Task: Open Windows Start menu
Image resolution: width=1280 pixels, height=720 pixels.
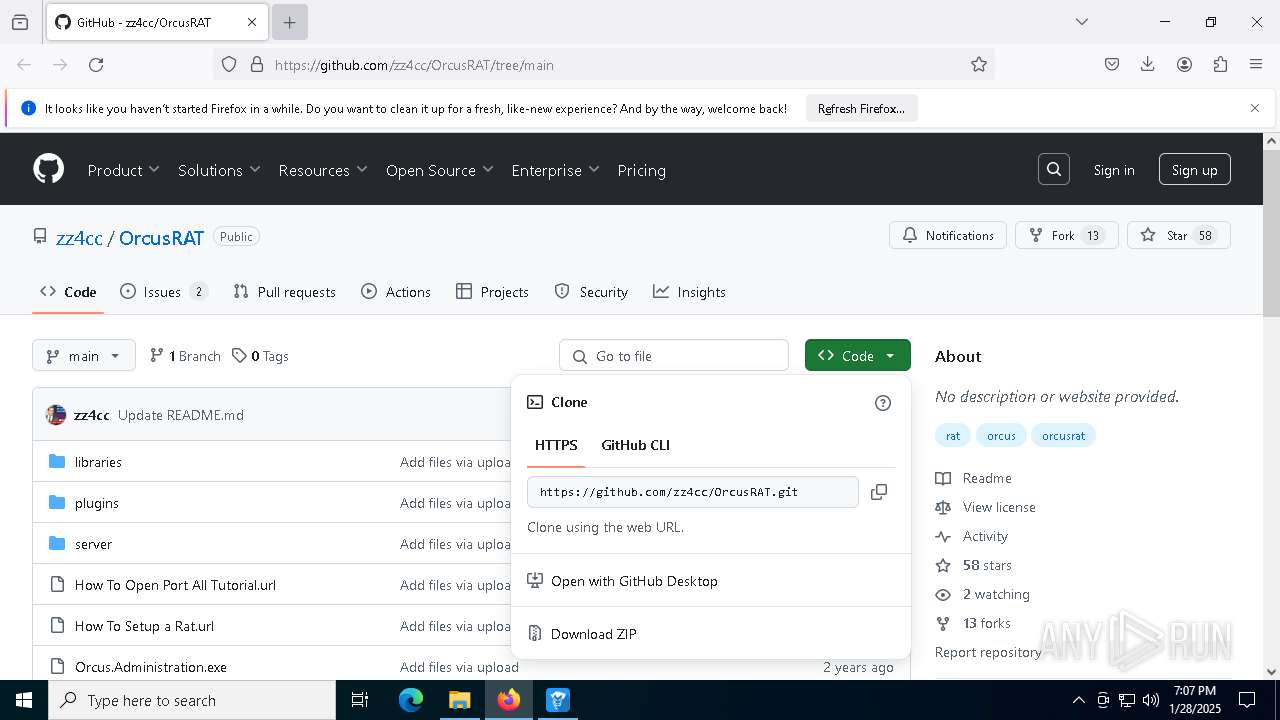Action: [x=24, y=700]
